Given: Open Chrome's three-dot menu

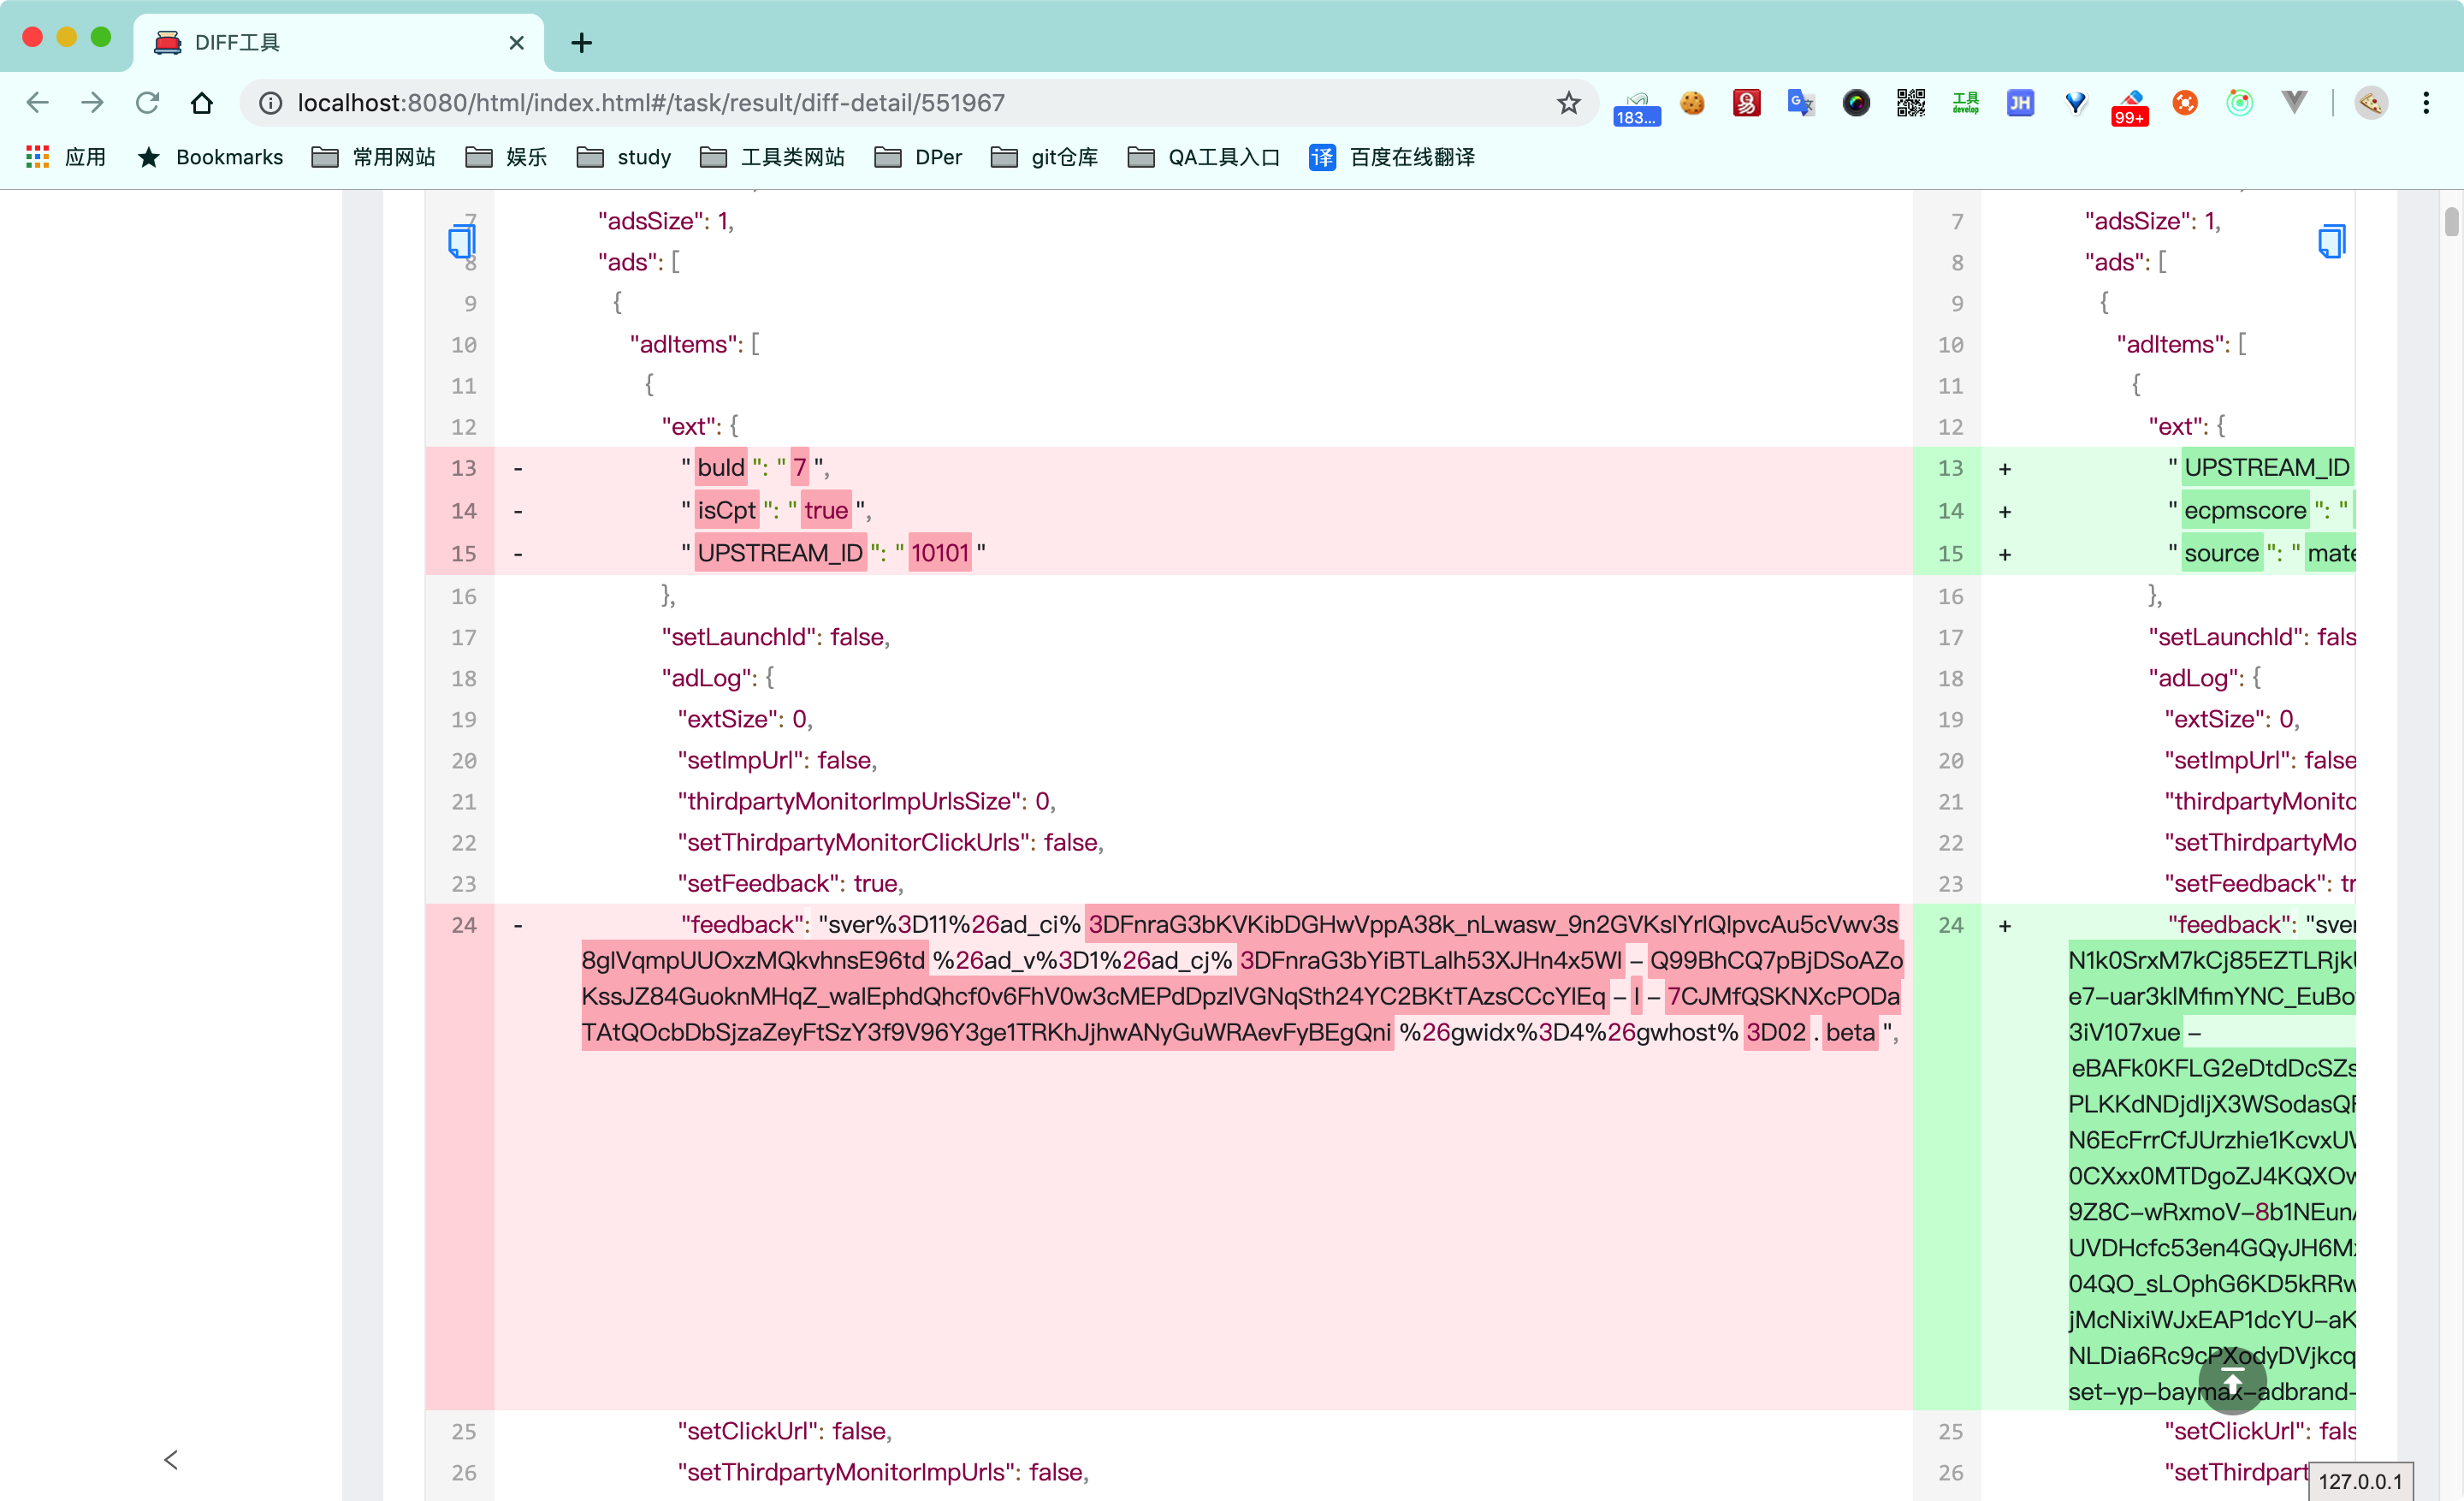Looking at the screenshot, I should (x=2427, y=103).
